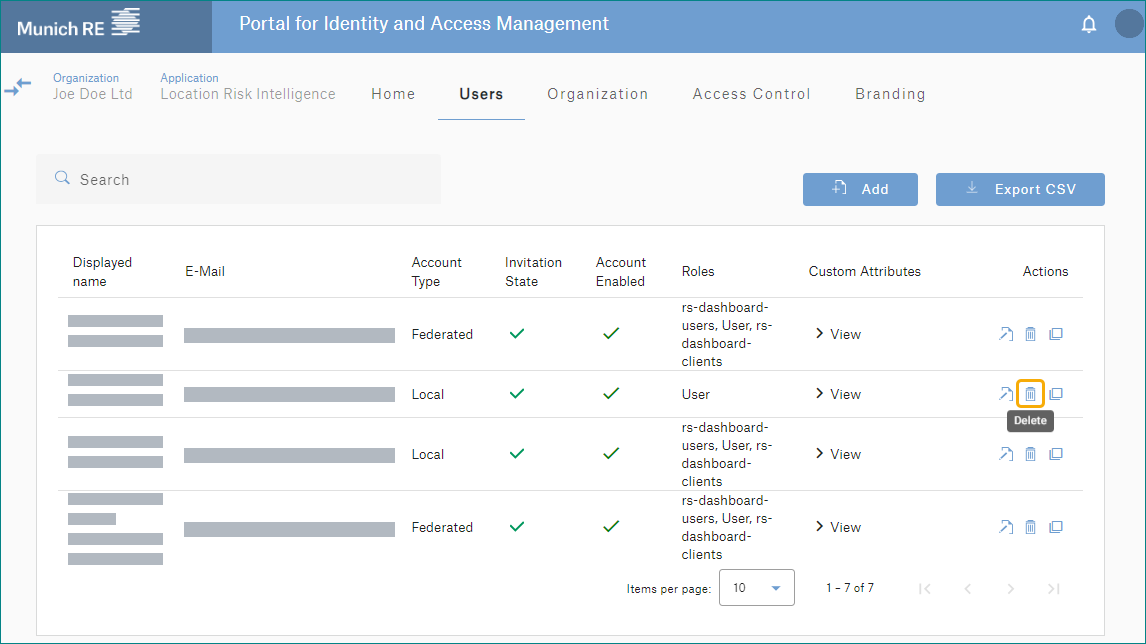Go to the Home tab
The height and width of the screenshot is (644, 1146).
[393, 94]
